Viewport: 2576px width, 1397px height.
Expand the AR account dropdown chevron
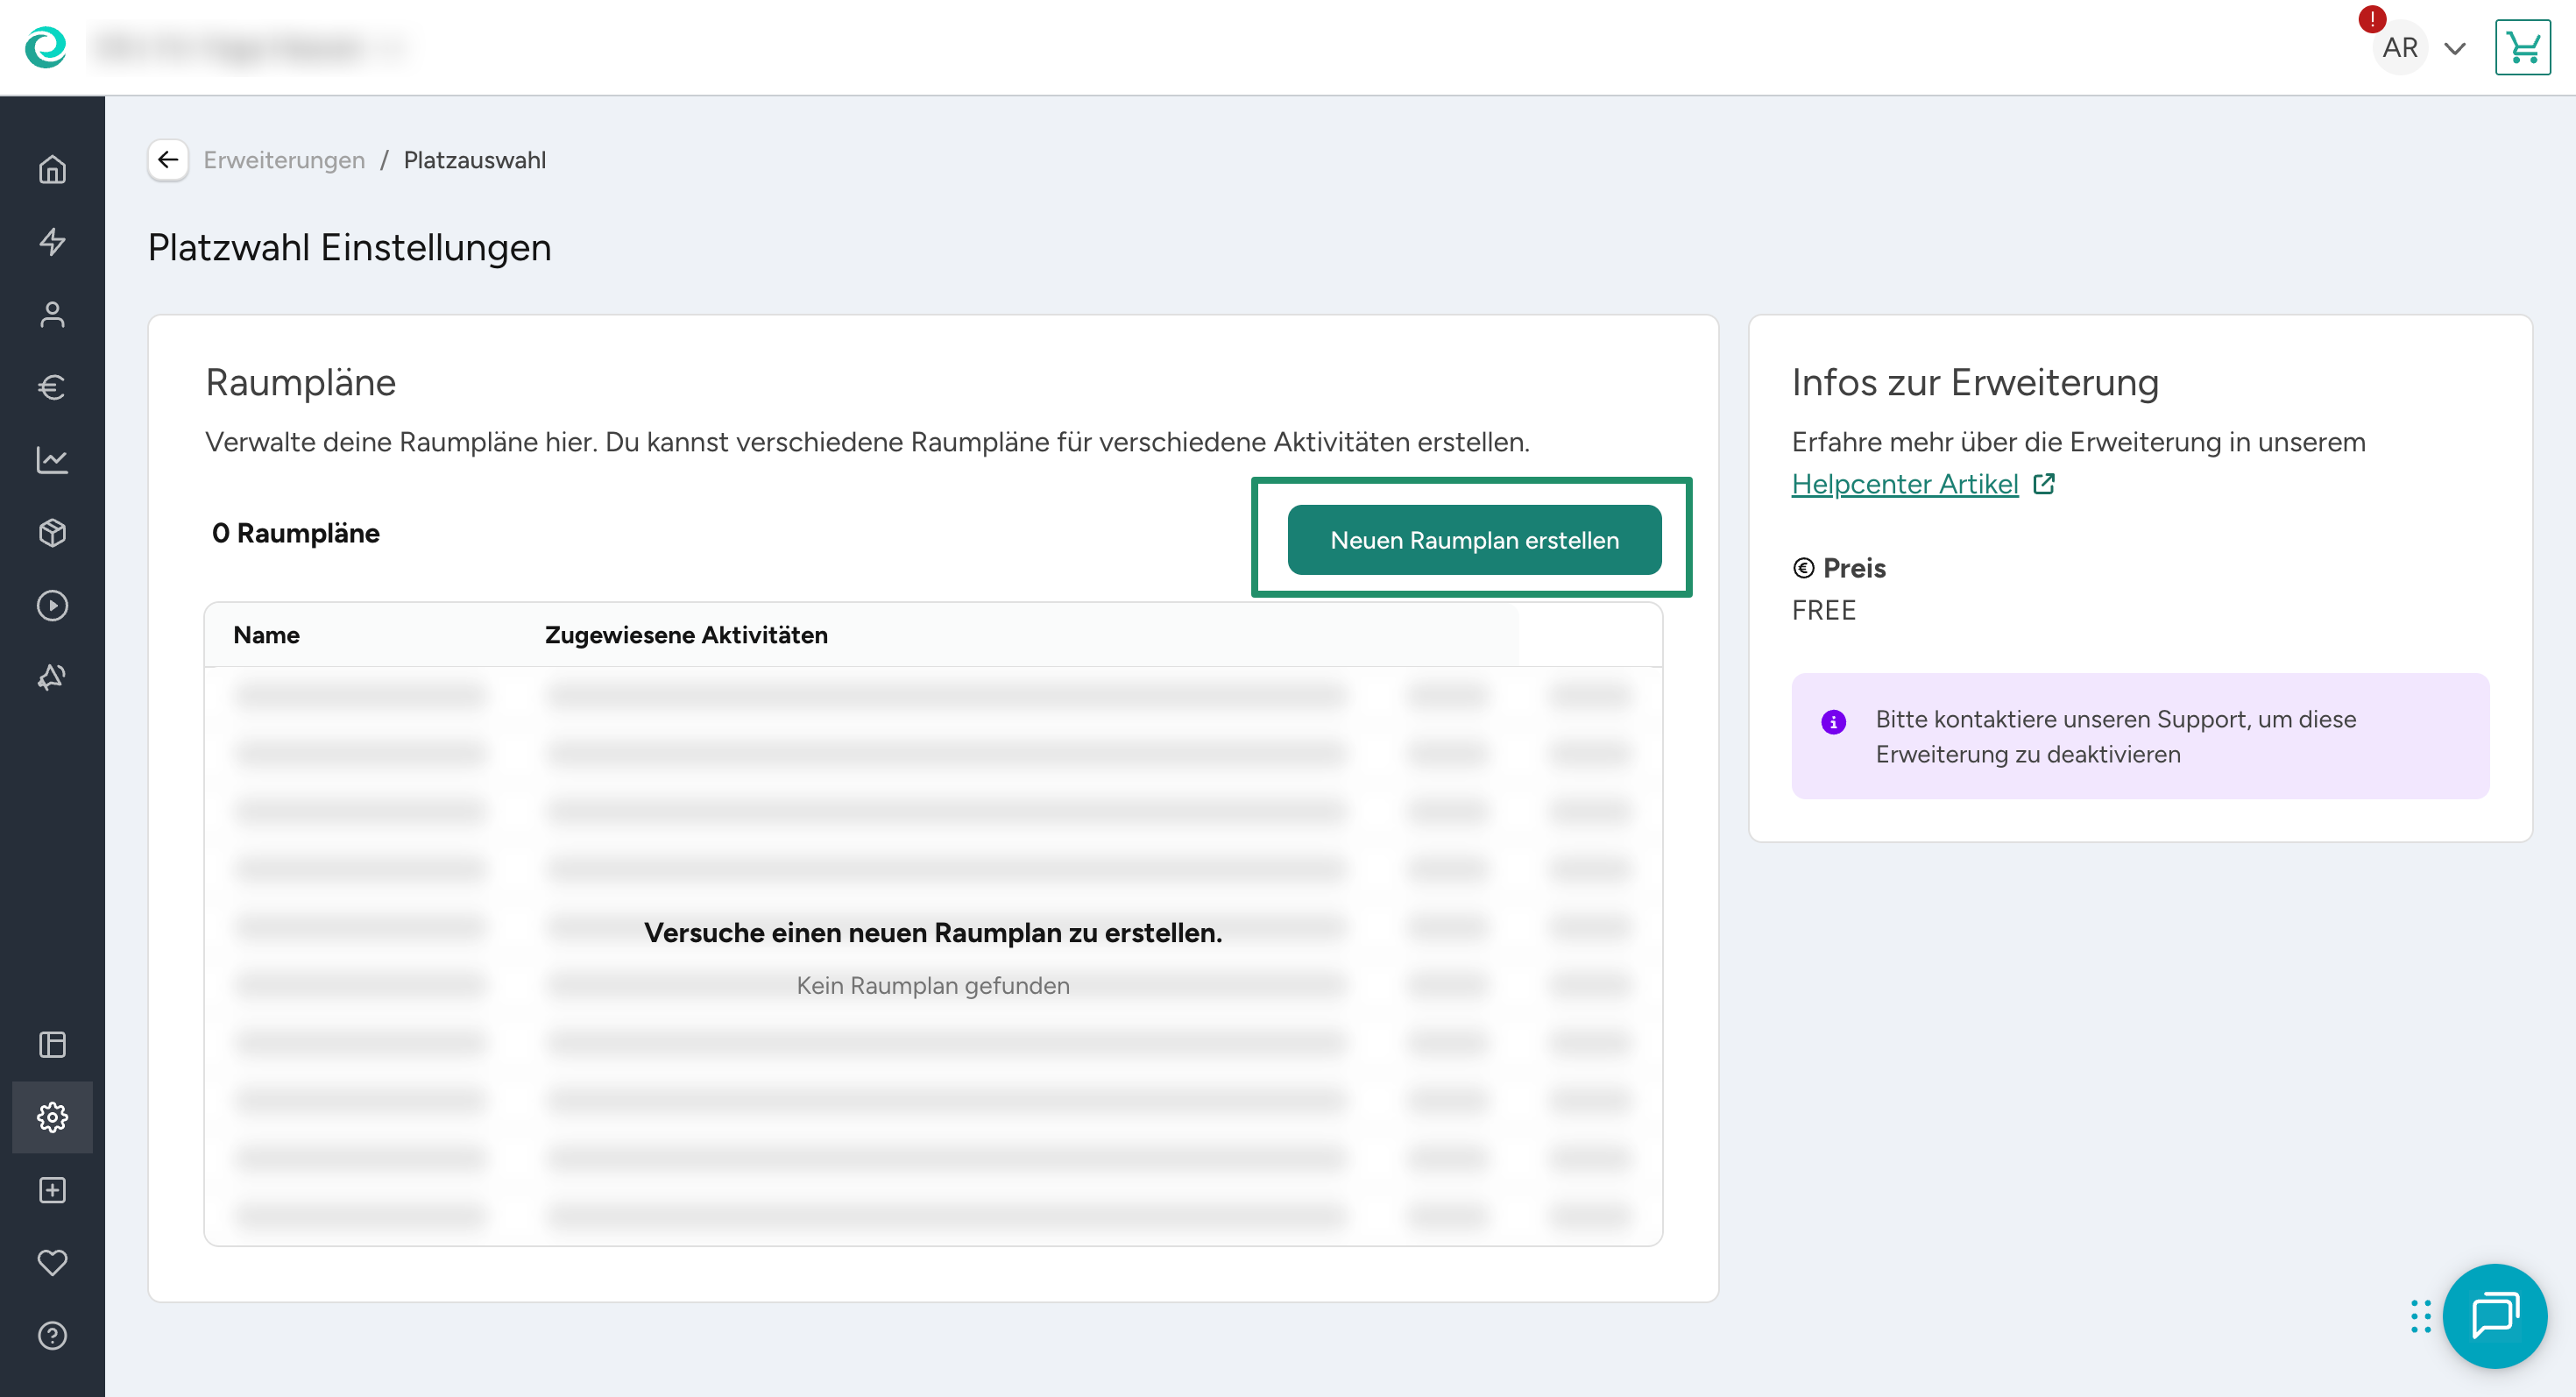point(2455,48)
